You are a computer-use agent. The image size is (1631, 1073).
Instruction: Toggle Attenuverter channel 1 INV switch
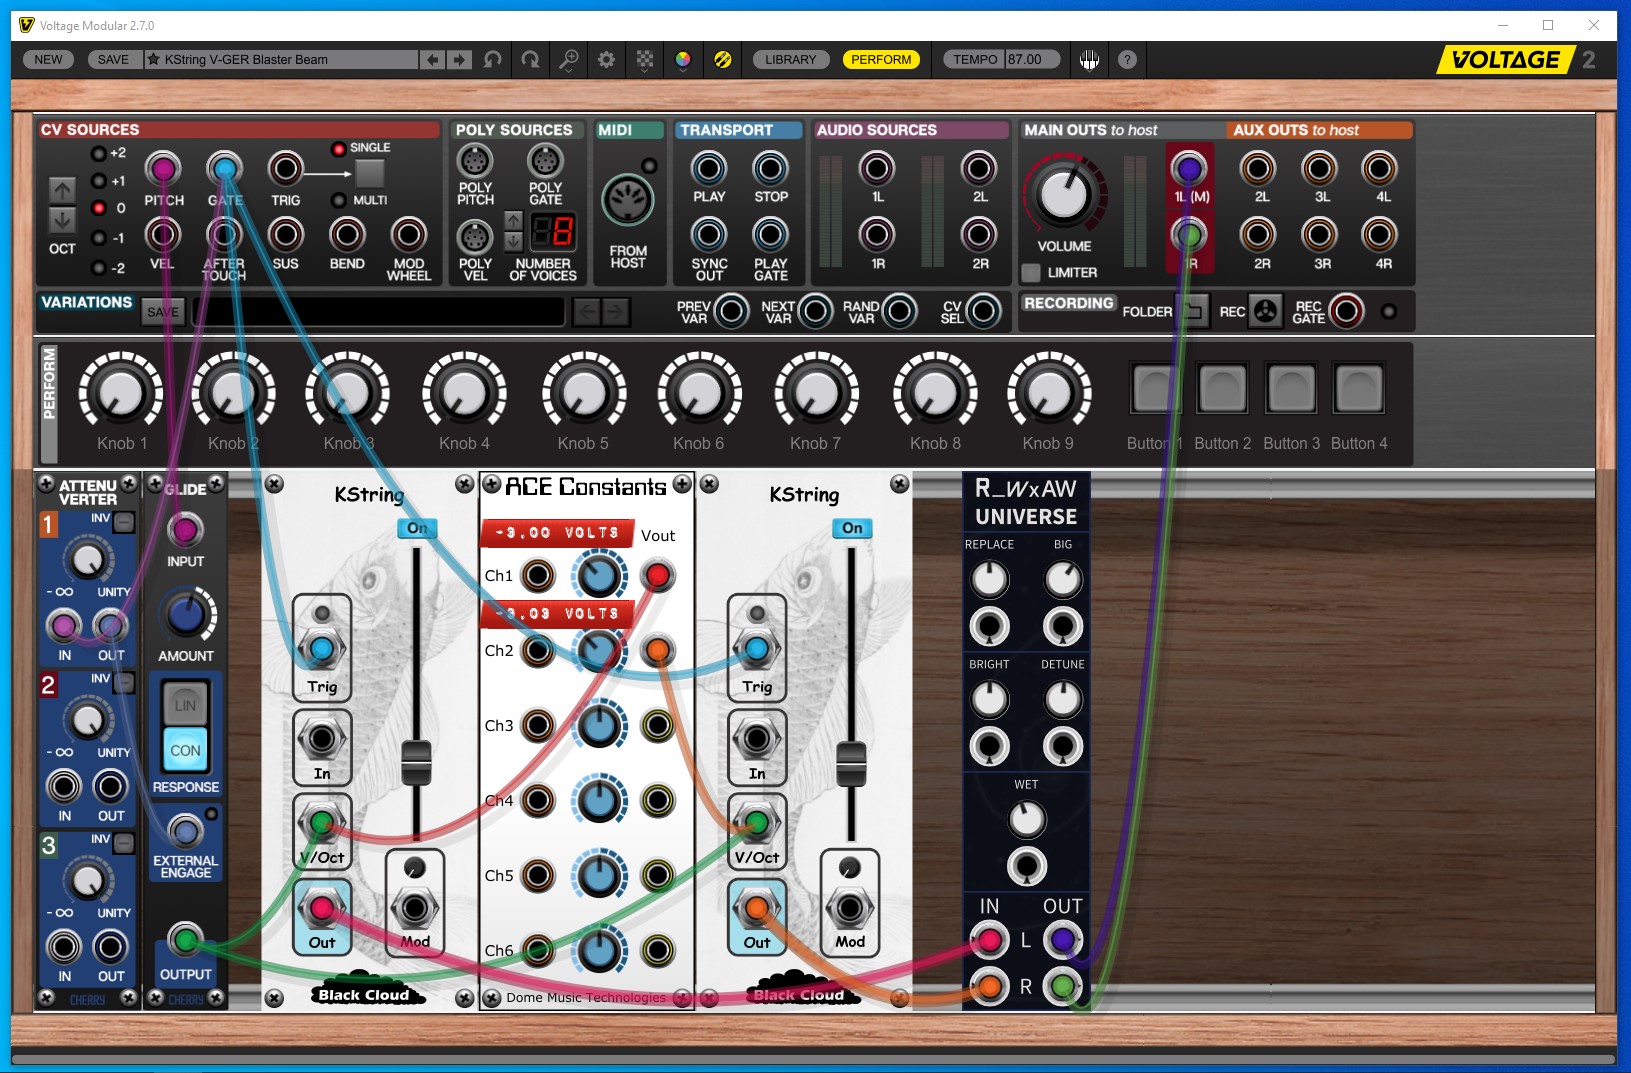point(124,522)
